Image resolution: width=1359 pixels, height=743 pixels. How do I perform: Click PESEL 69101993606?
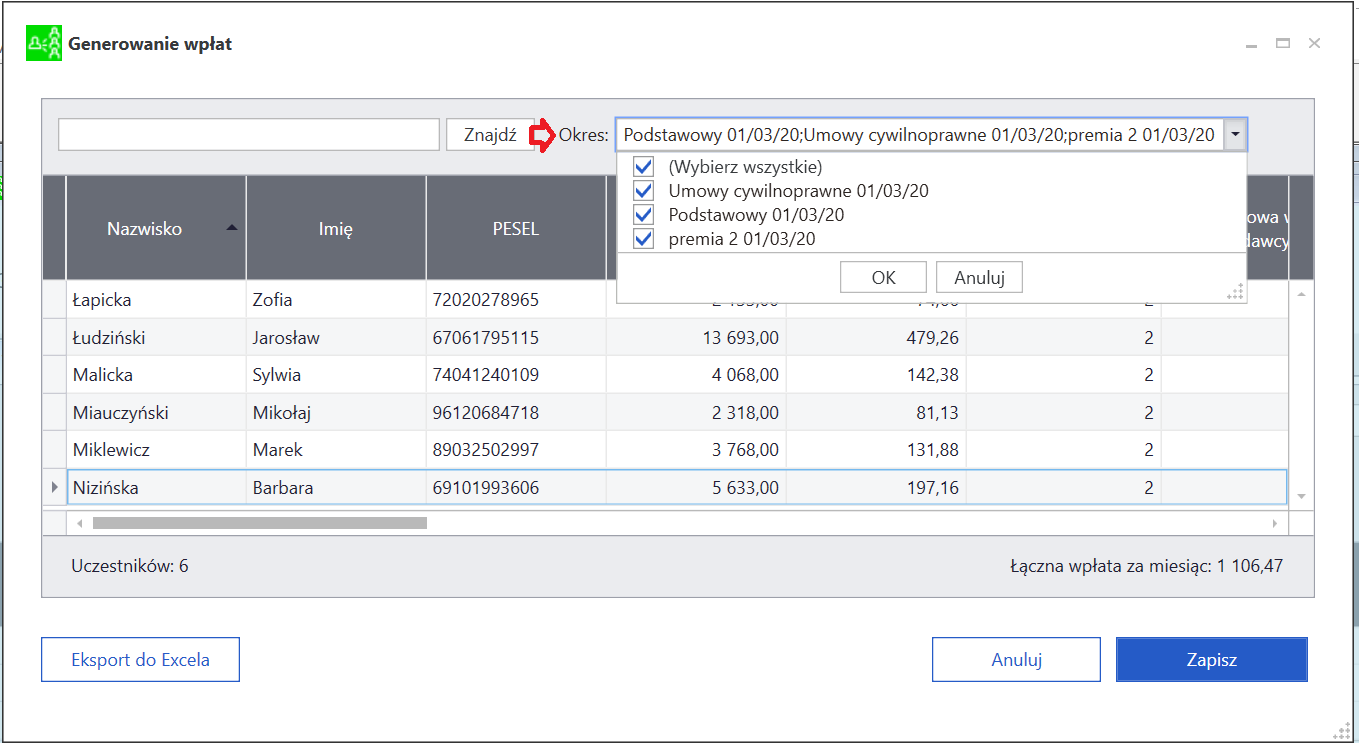(486, 488)
